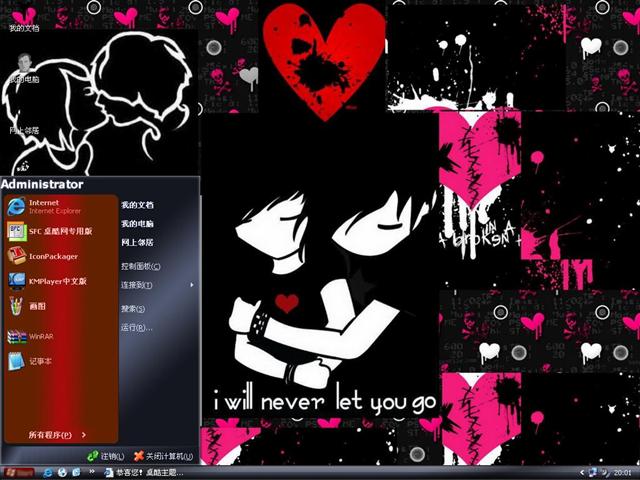Open 记事本 notepad

(x=61, y=361)
